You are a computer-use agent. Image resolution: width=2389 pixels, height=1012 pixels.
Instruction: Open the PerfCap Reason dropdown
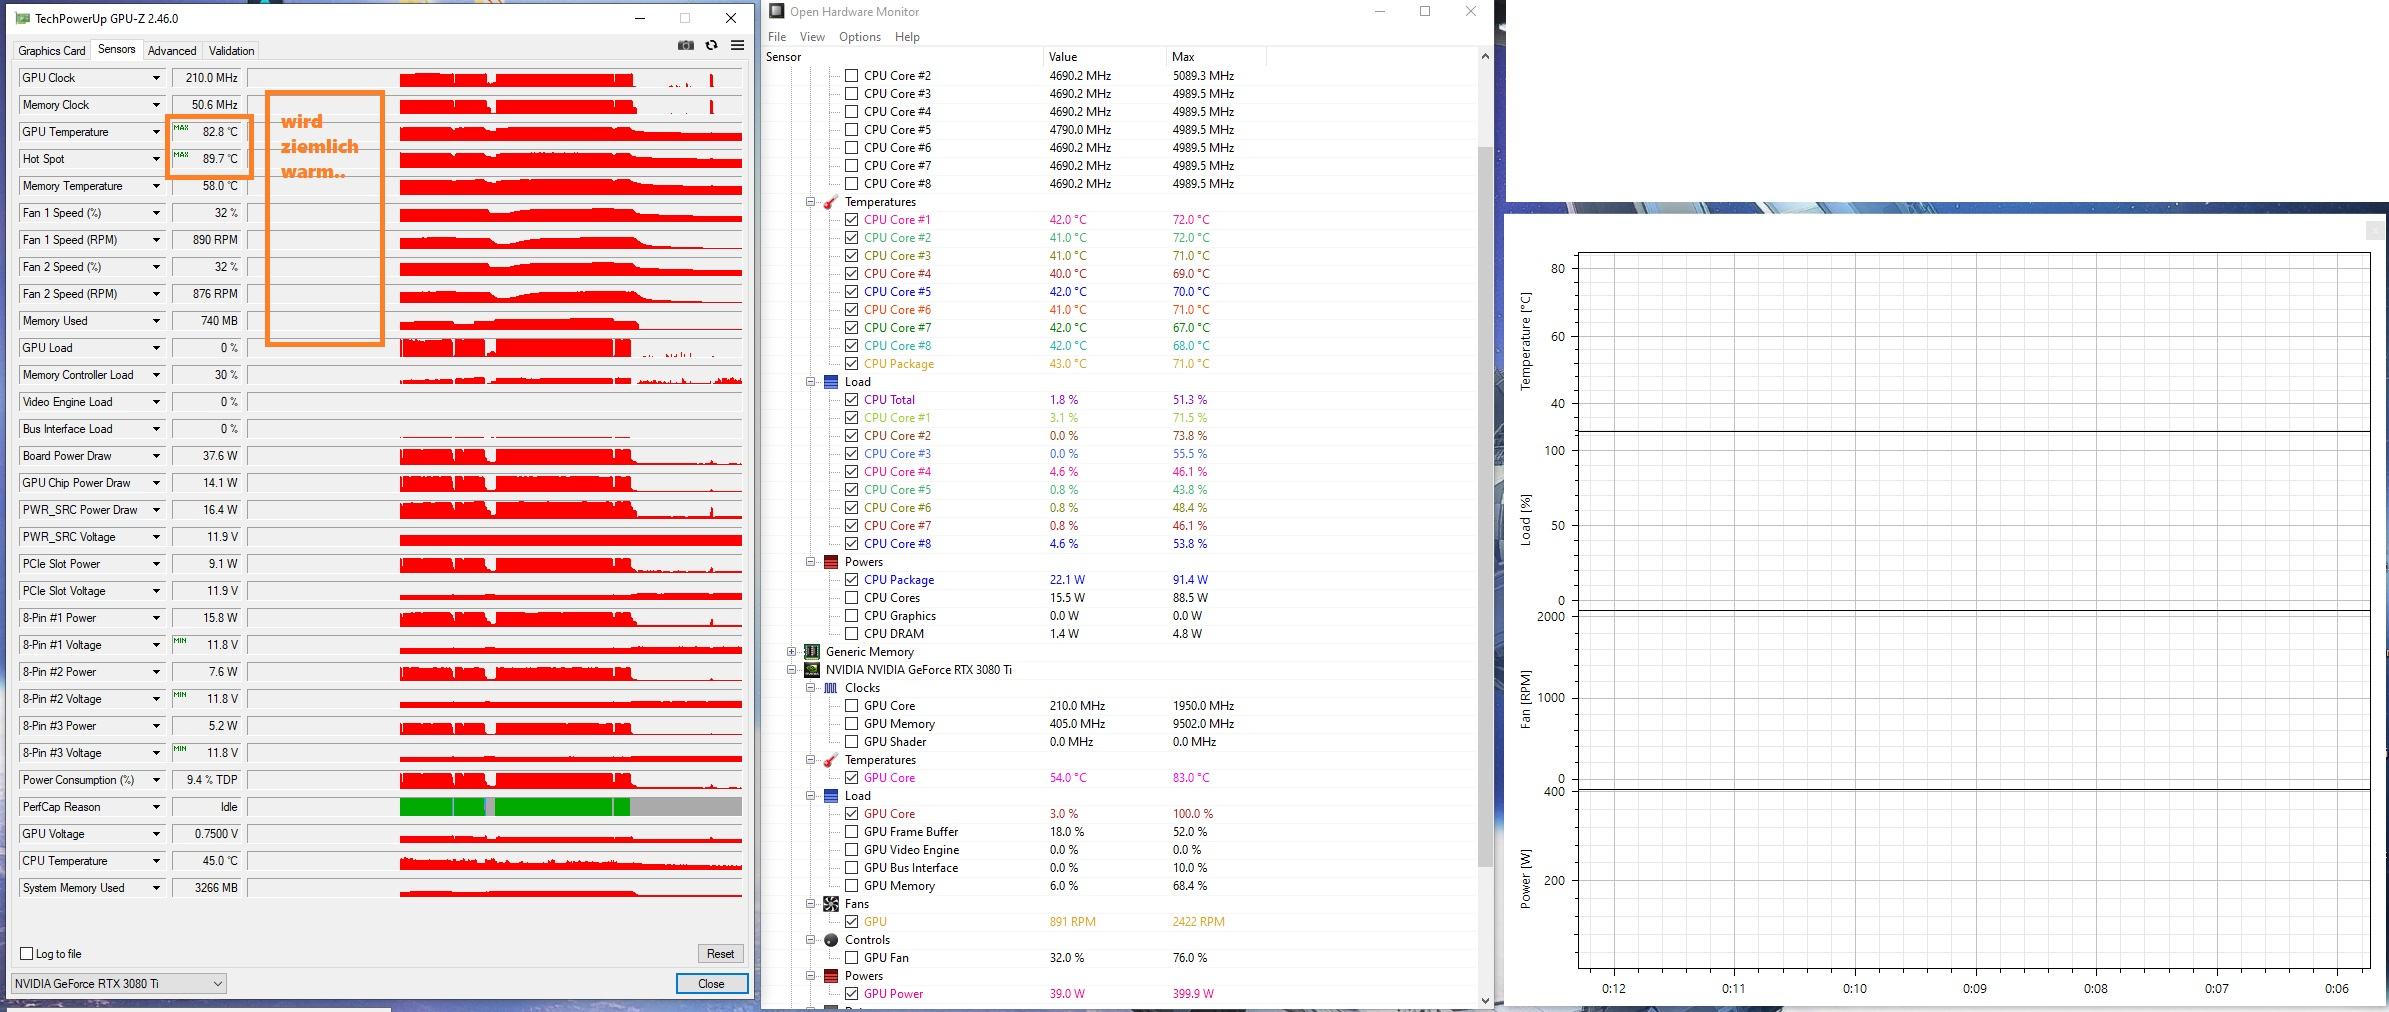[156, 807]
